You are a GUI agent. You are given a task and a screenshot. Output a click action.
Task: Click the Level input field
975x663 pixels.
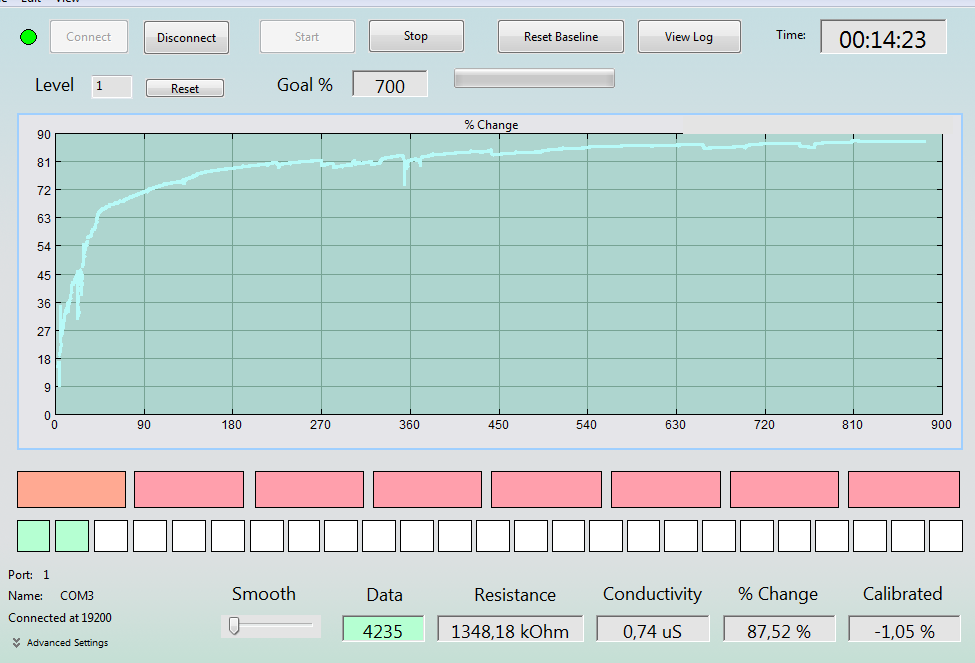point(112,86)
